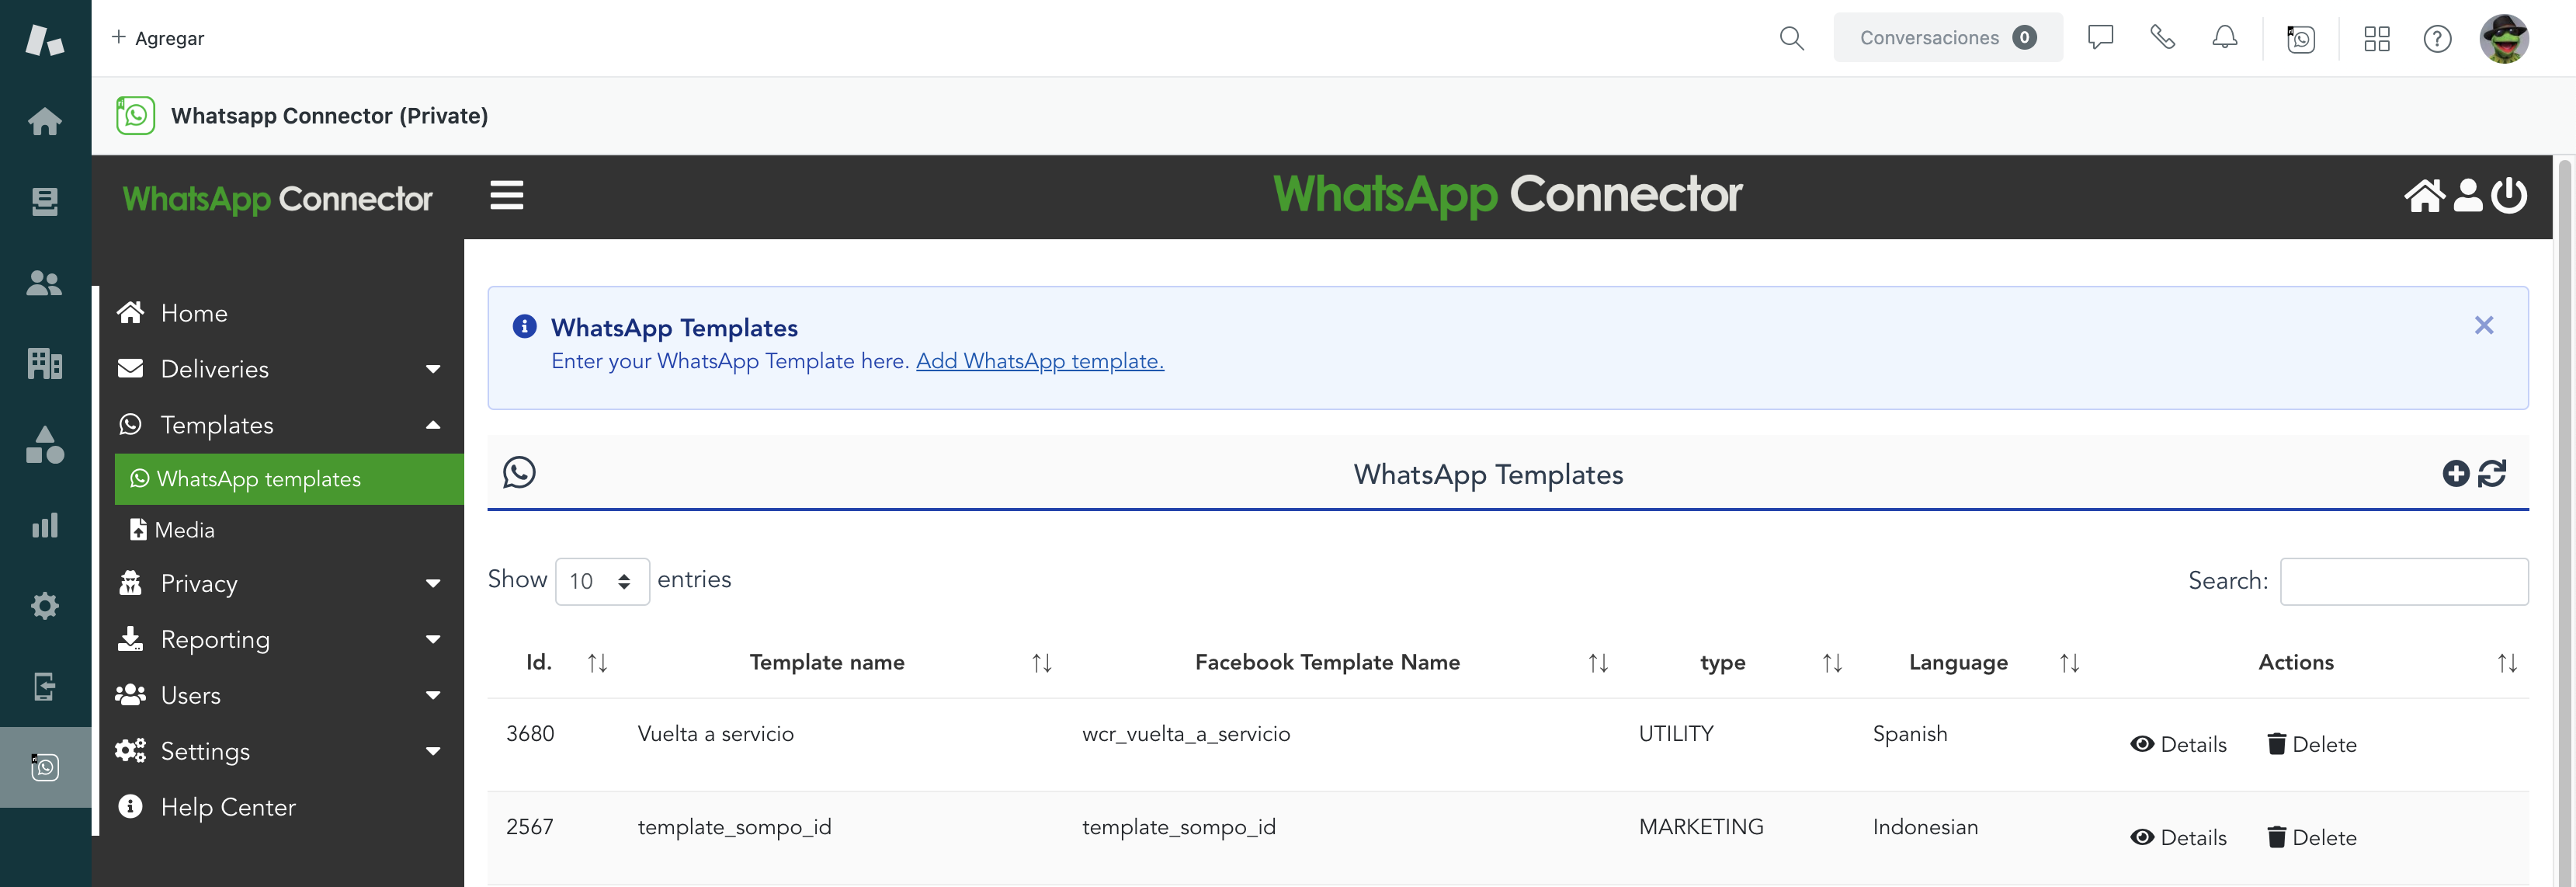This screenshot has width=2576, height=887.
Task: View Details for Vuelta a servicio template
Action: tap(2178, 744)
